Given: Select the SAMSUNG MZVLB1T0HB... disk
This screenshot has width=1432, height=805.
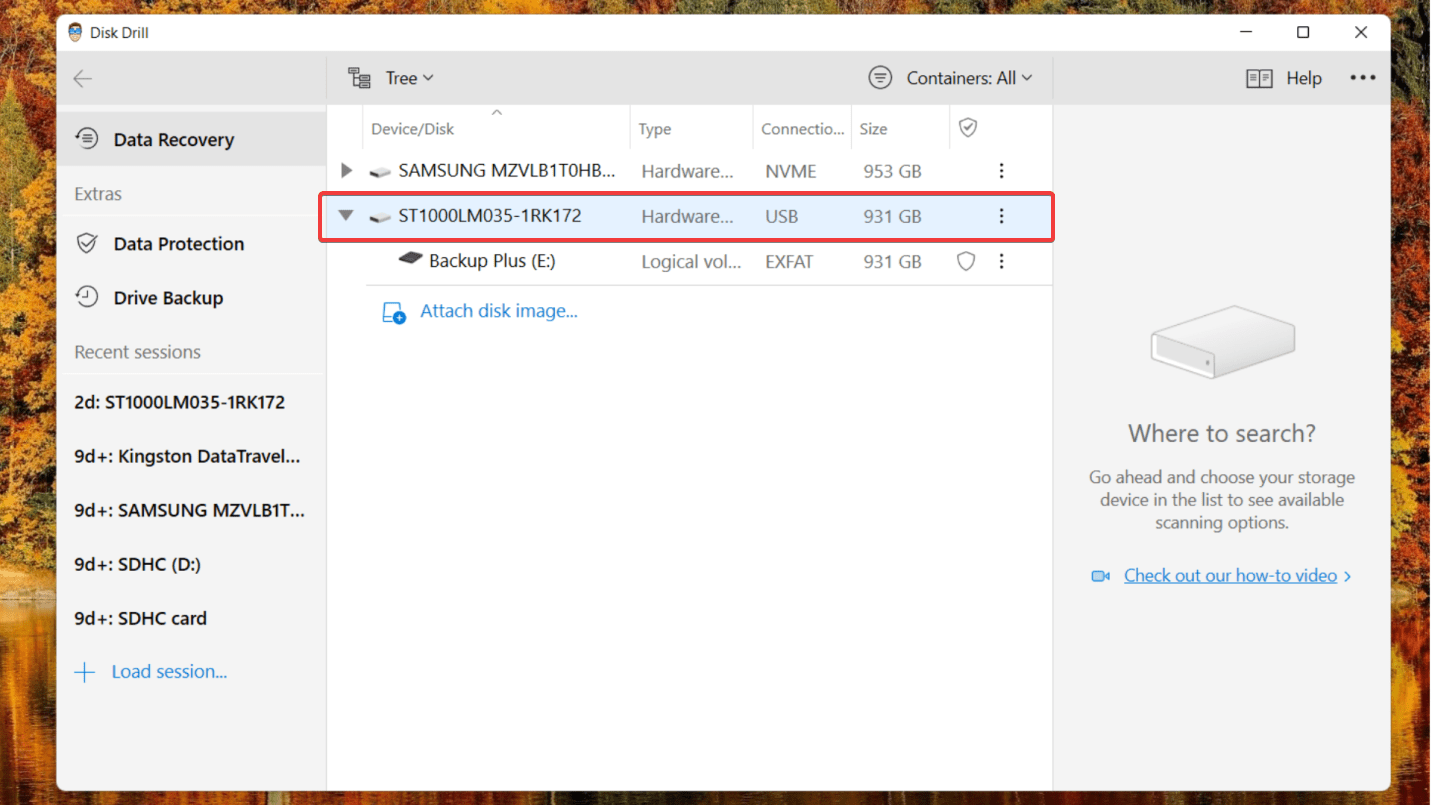Looking at the screenshot, I should point(506,171).
